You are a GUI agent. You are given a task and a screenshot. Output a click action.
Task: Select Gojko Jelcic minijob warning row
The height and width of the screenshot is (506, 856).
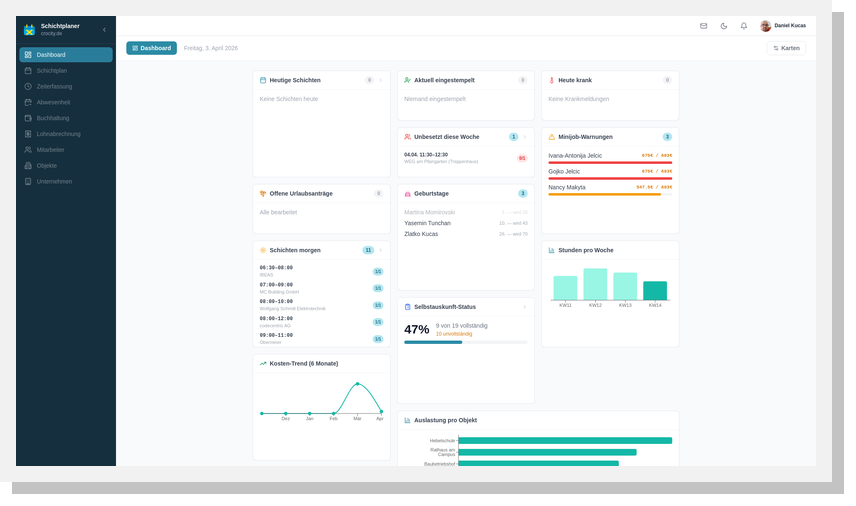click(610, 173)
